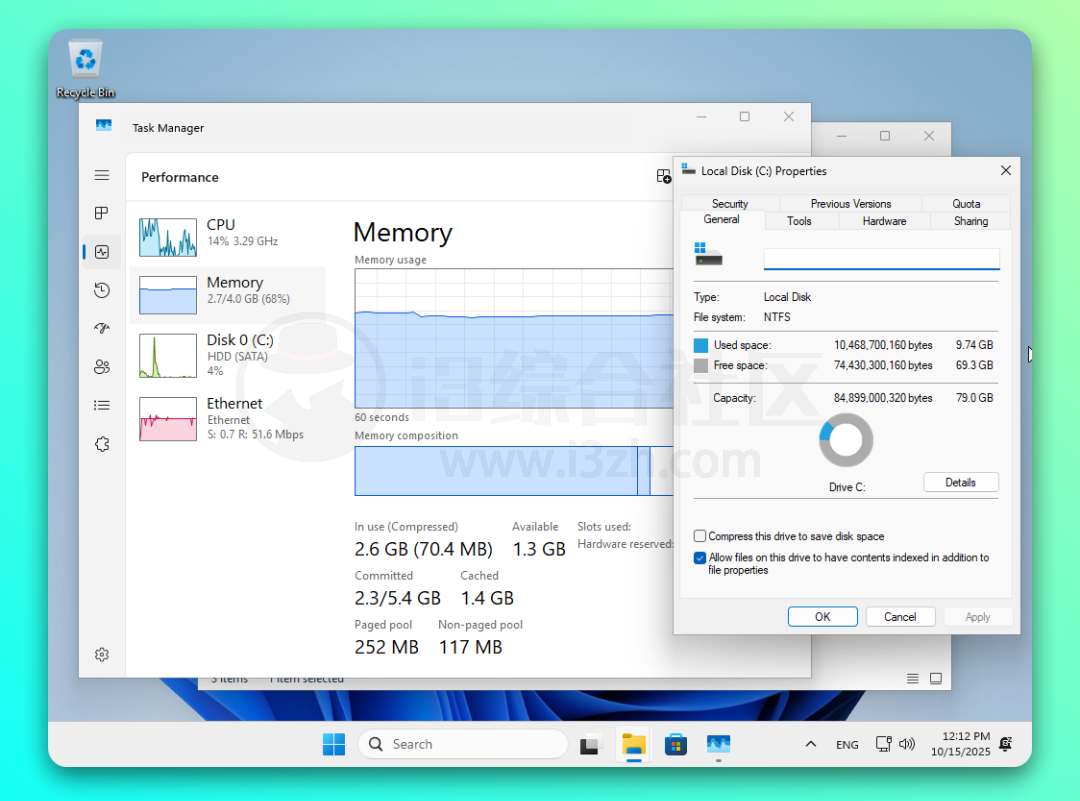Open the Processes page icon in sidebar

pyautogui.click(x=102, y=213)
